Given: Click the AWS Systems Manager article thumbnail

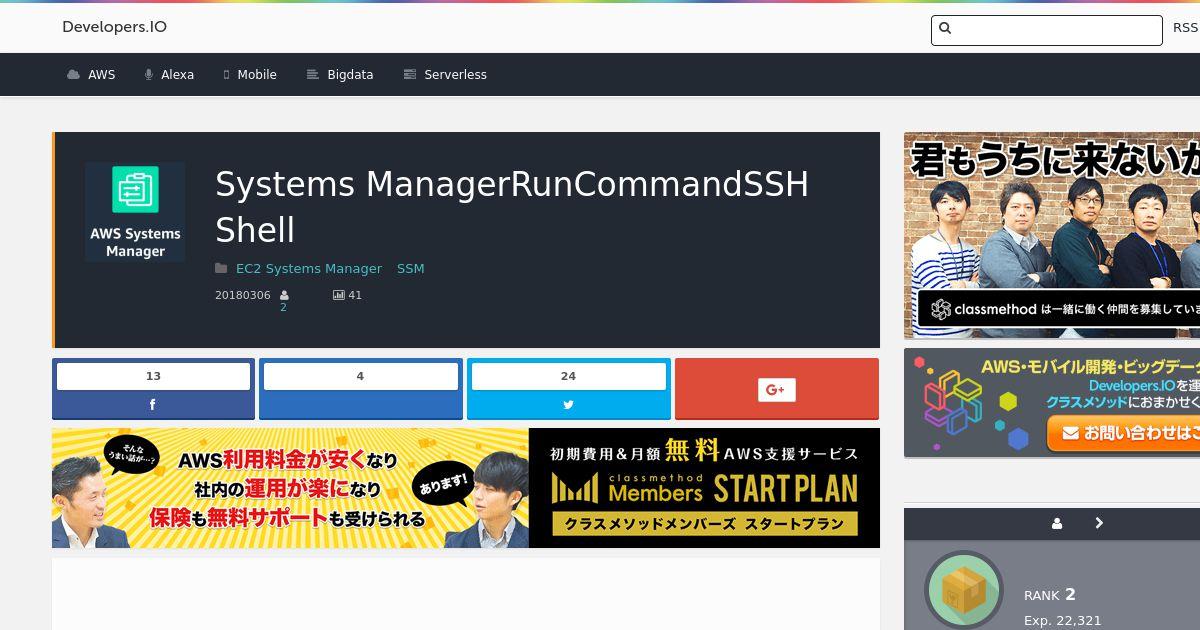Looking at the screenshot, I should point(135,212).
